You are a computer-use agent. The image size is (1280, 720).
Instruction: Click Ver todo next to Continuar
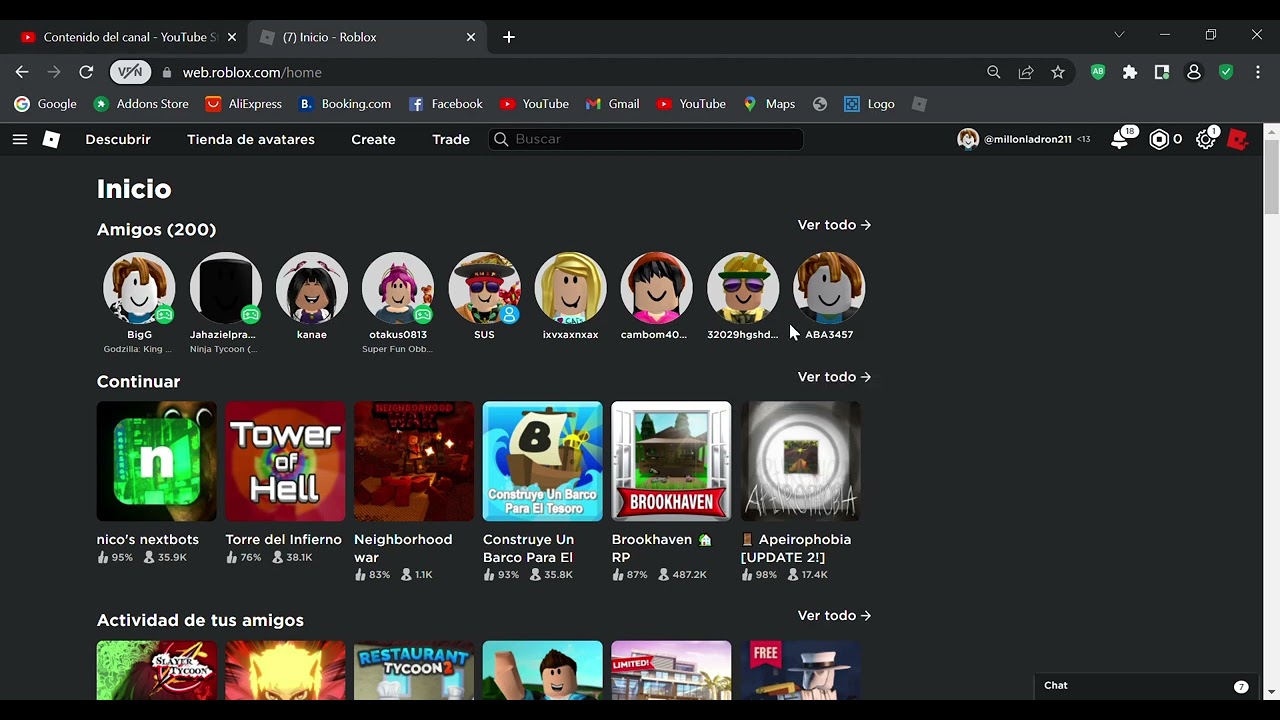click(x=834, y=377)
